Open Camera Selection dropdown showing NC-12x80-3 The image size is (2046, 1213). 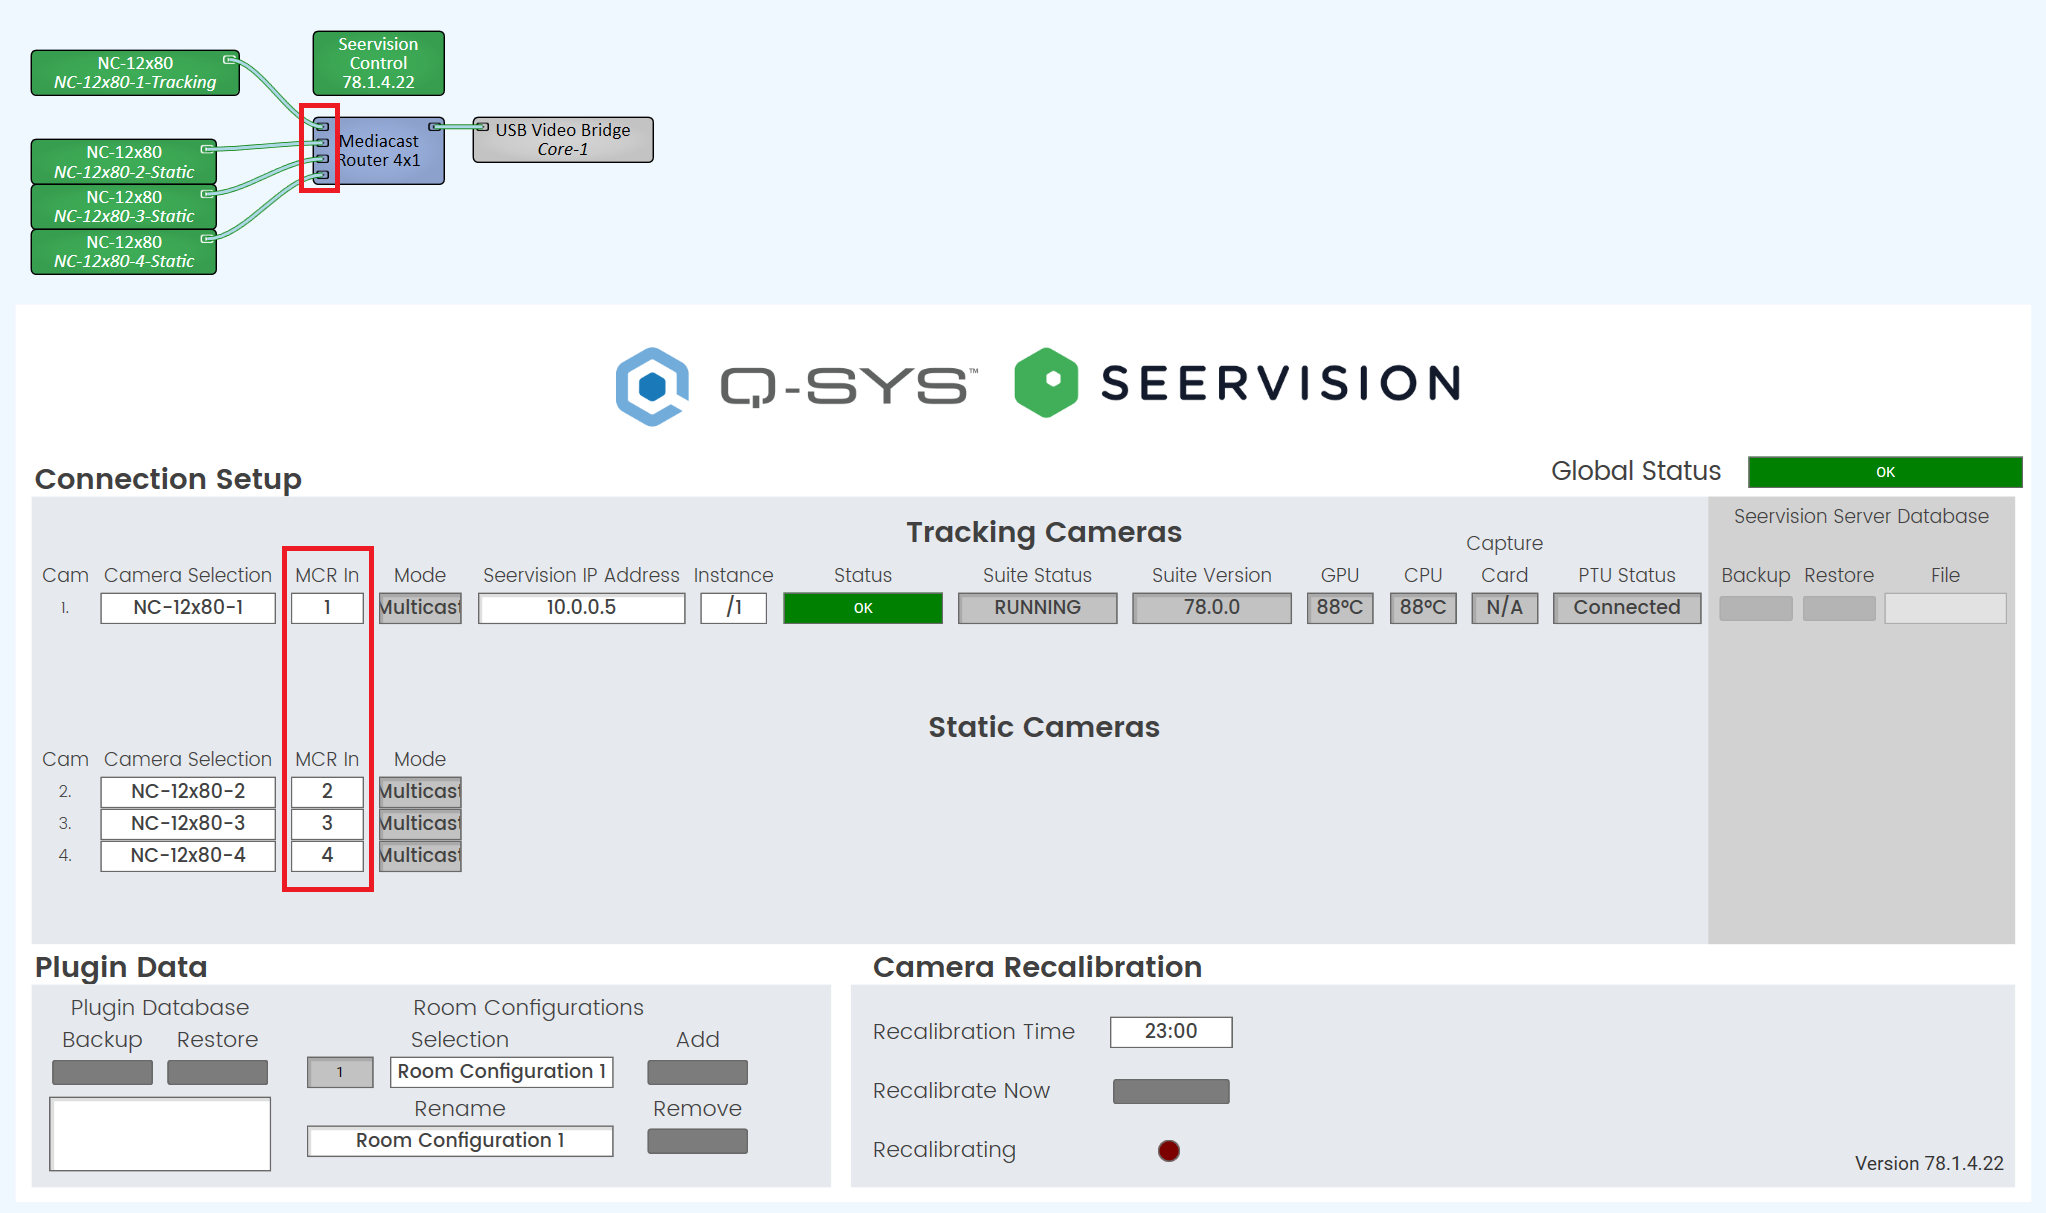(x=188, y=824)
